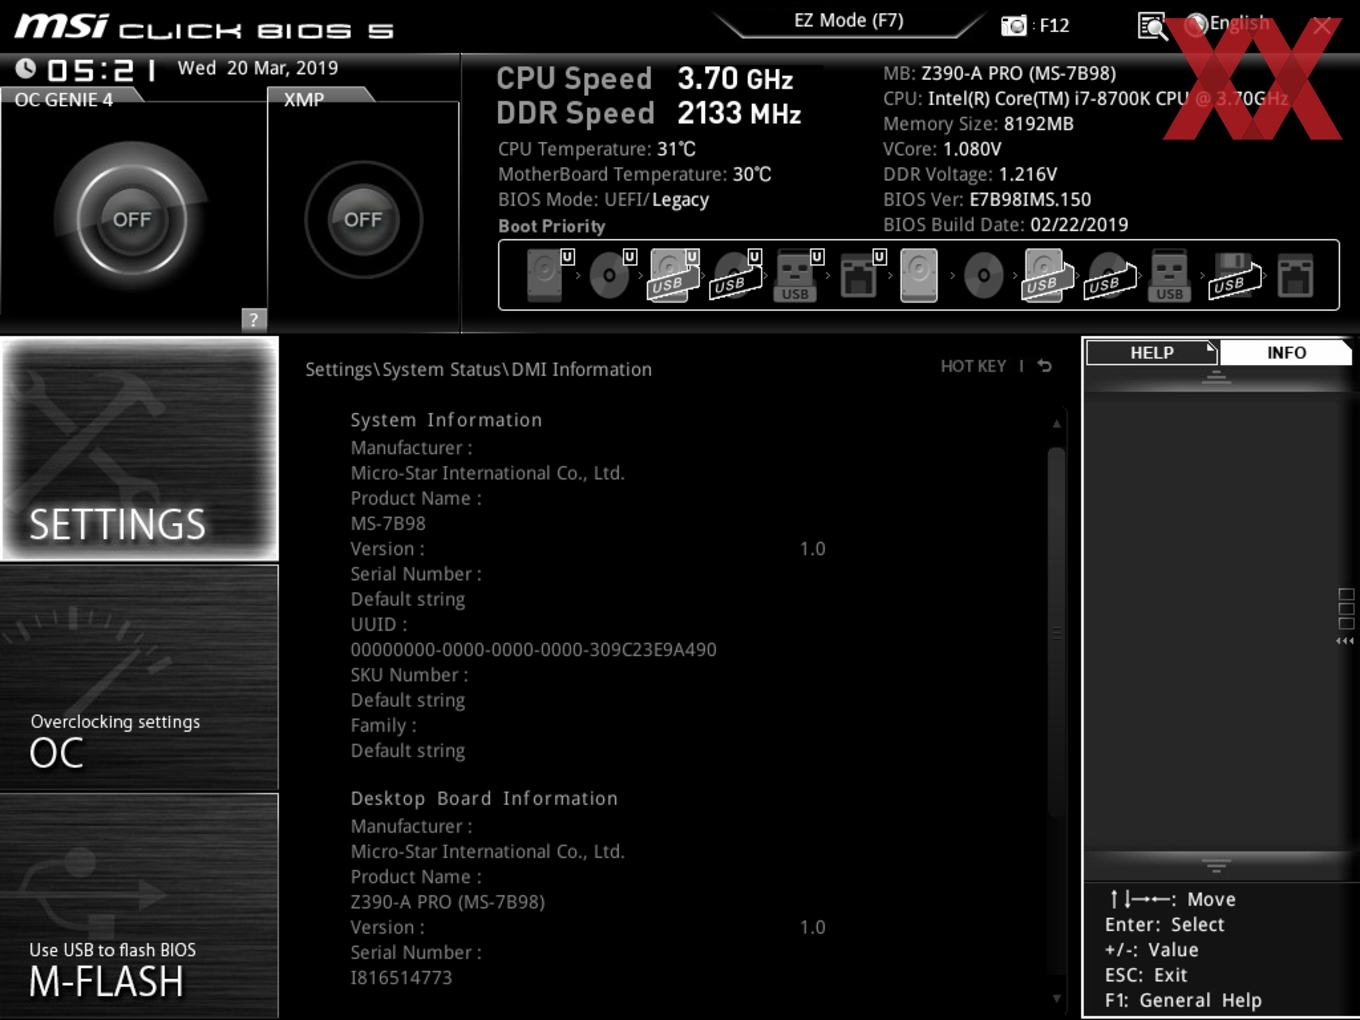Click the Family label
This screenshot has width=1360, height=1020.
(x=383, y=725)
